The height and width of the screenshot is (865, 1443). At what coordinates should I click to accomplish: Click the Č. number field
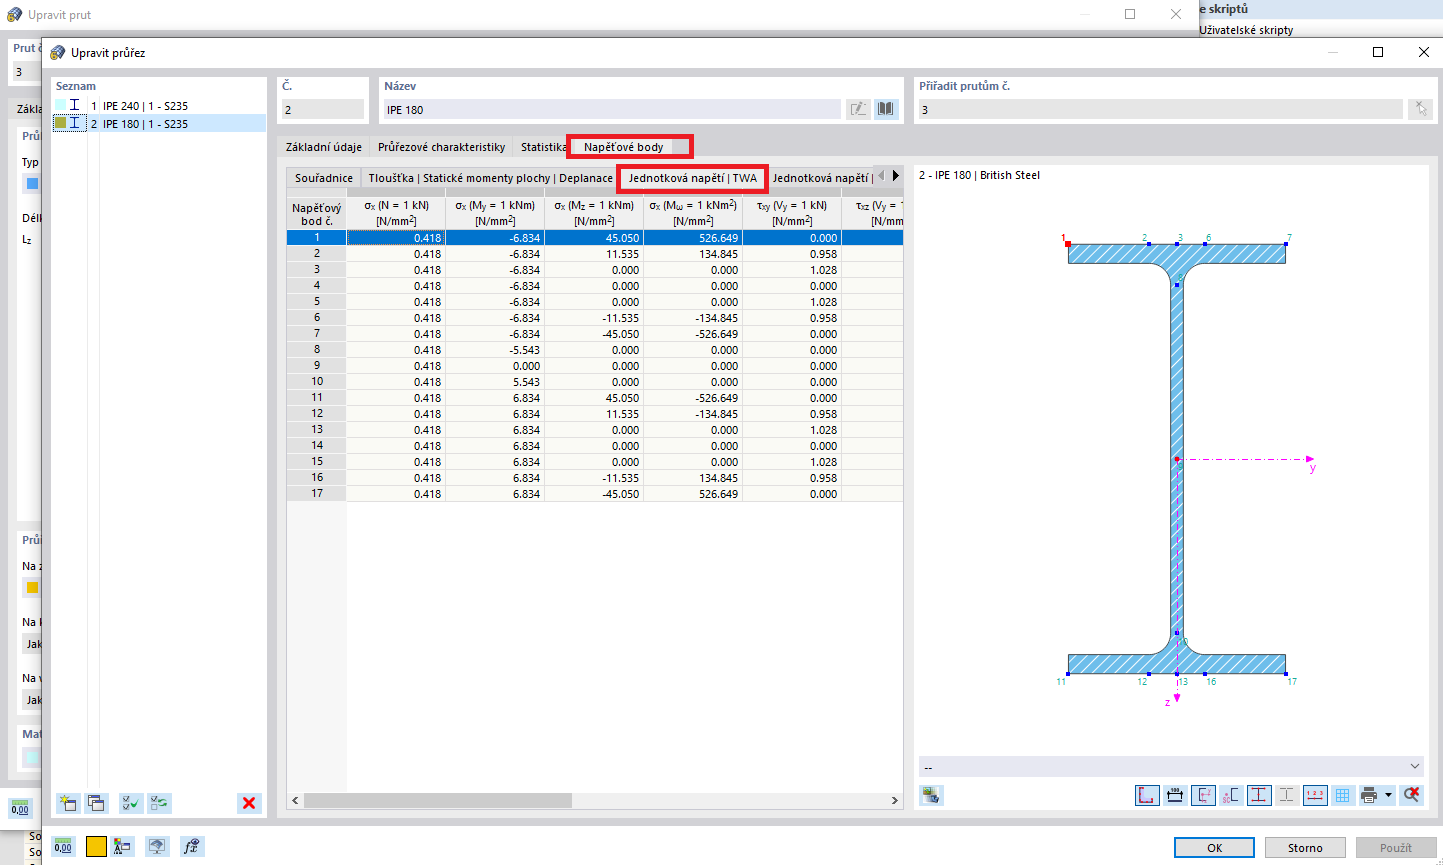tap(322, 109)
